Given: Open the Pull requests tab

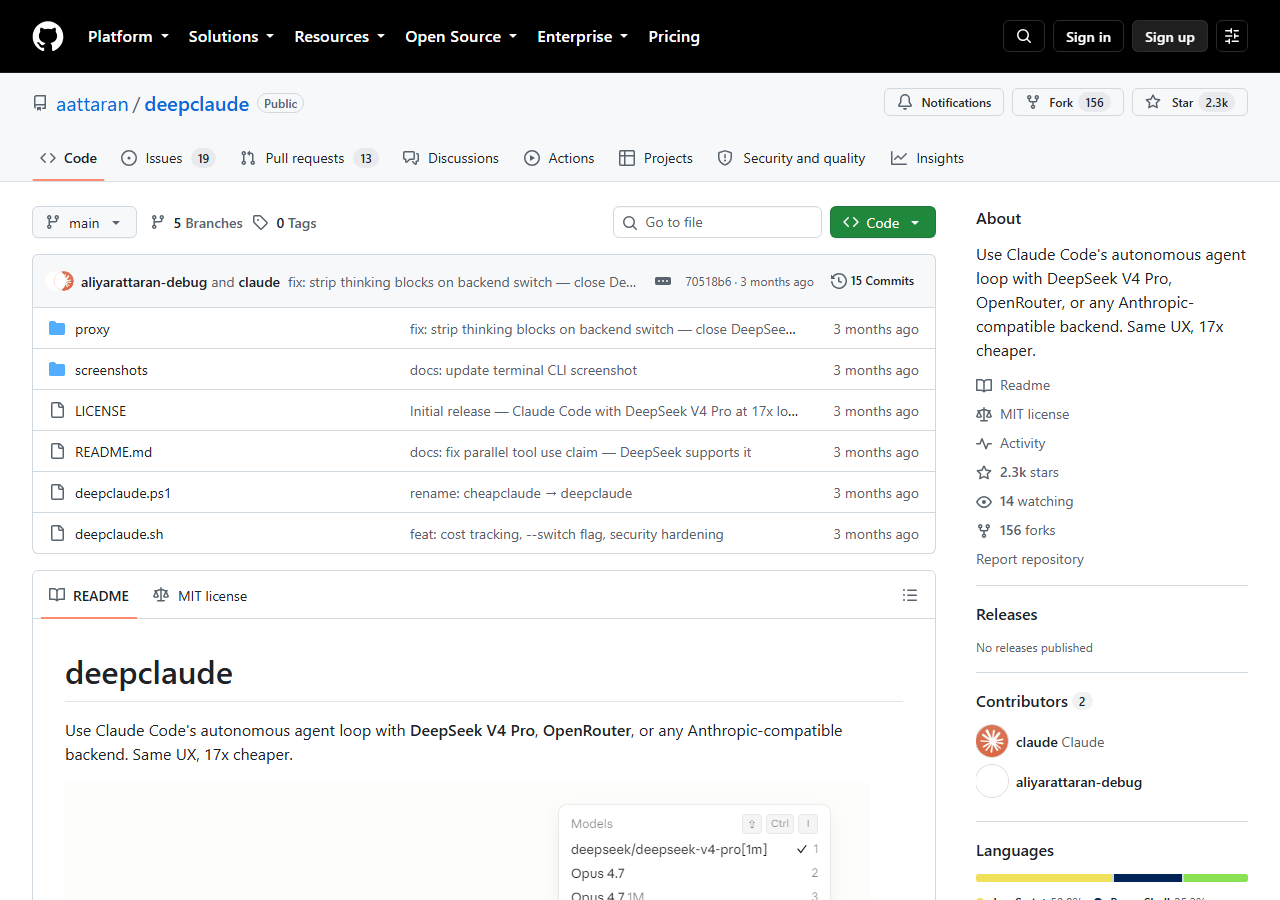Looking at the screenshot, I should 309,158.
